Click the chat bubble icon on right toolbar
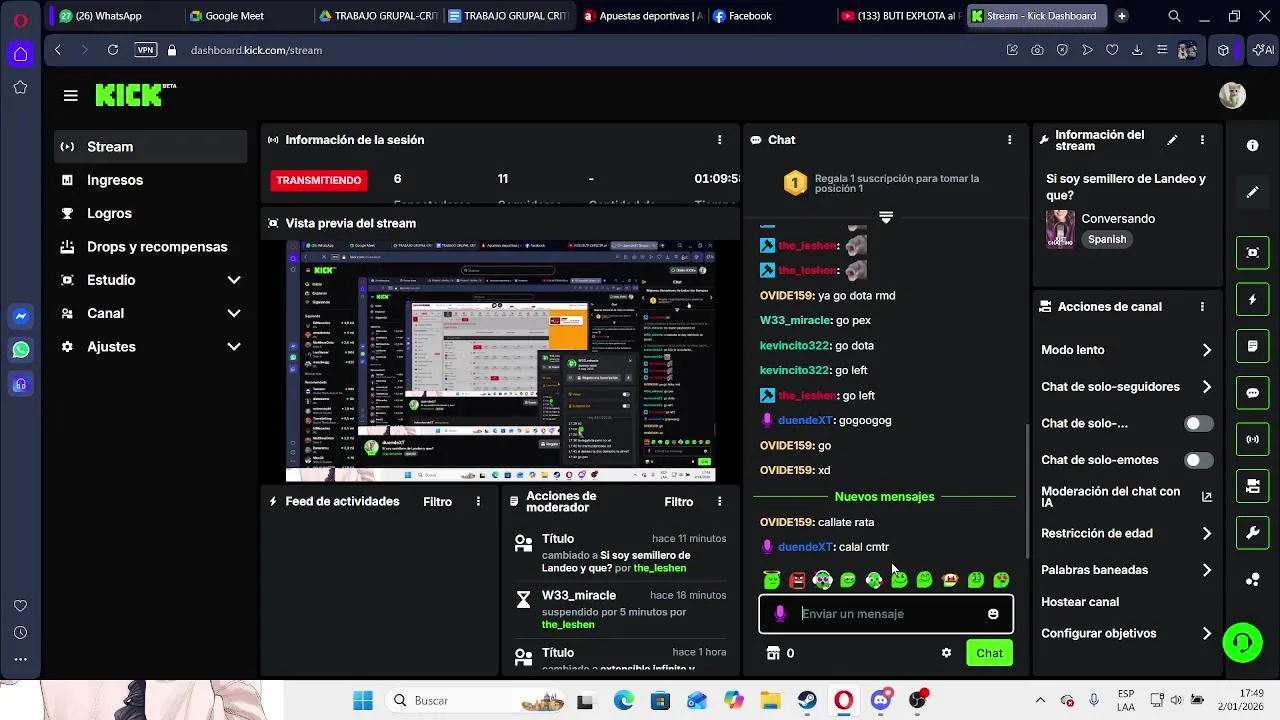The height and width of the screenshot is (720, 1280). pos(1253,393)
